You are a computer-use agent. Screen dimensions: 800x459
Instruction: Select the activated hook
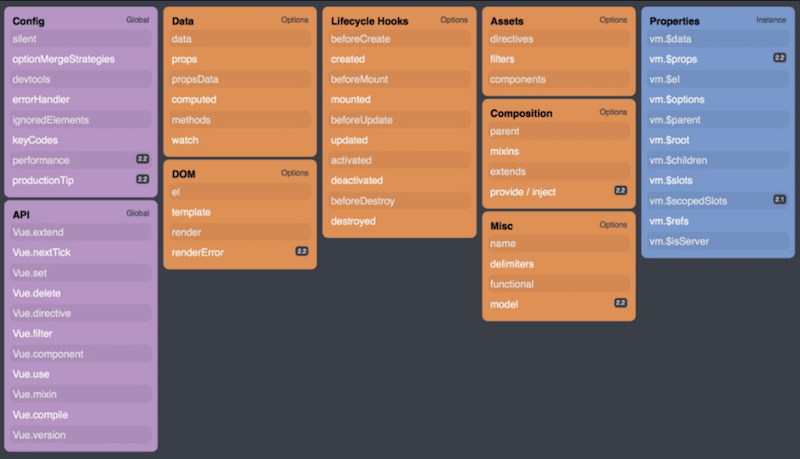(399, 160)
